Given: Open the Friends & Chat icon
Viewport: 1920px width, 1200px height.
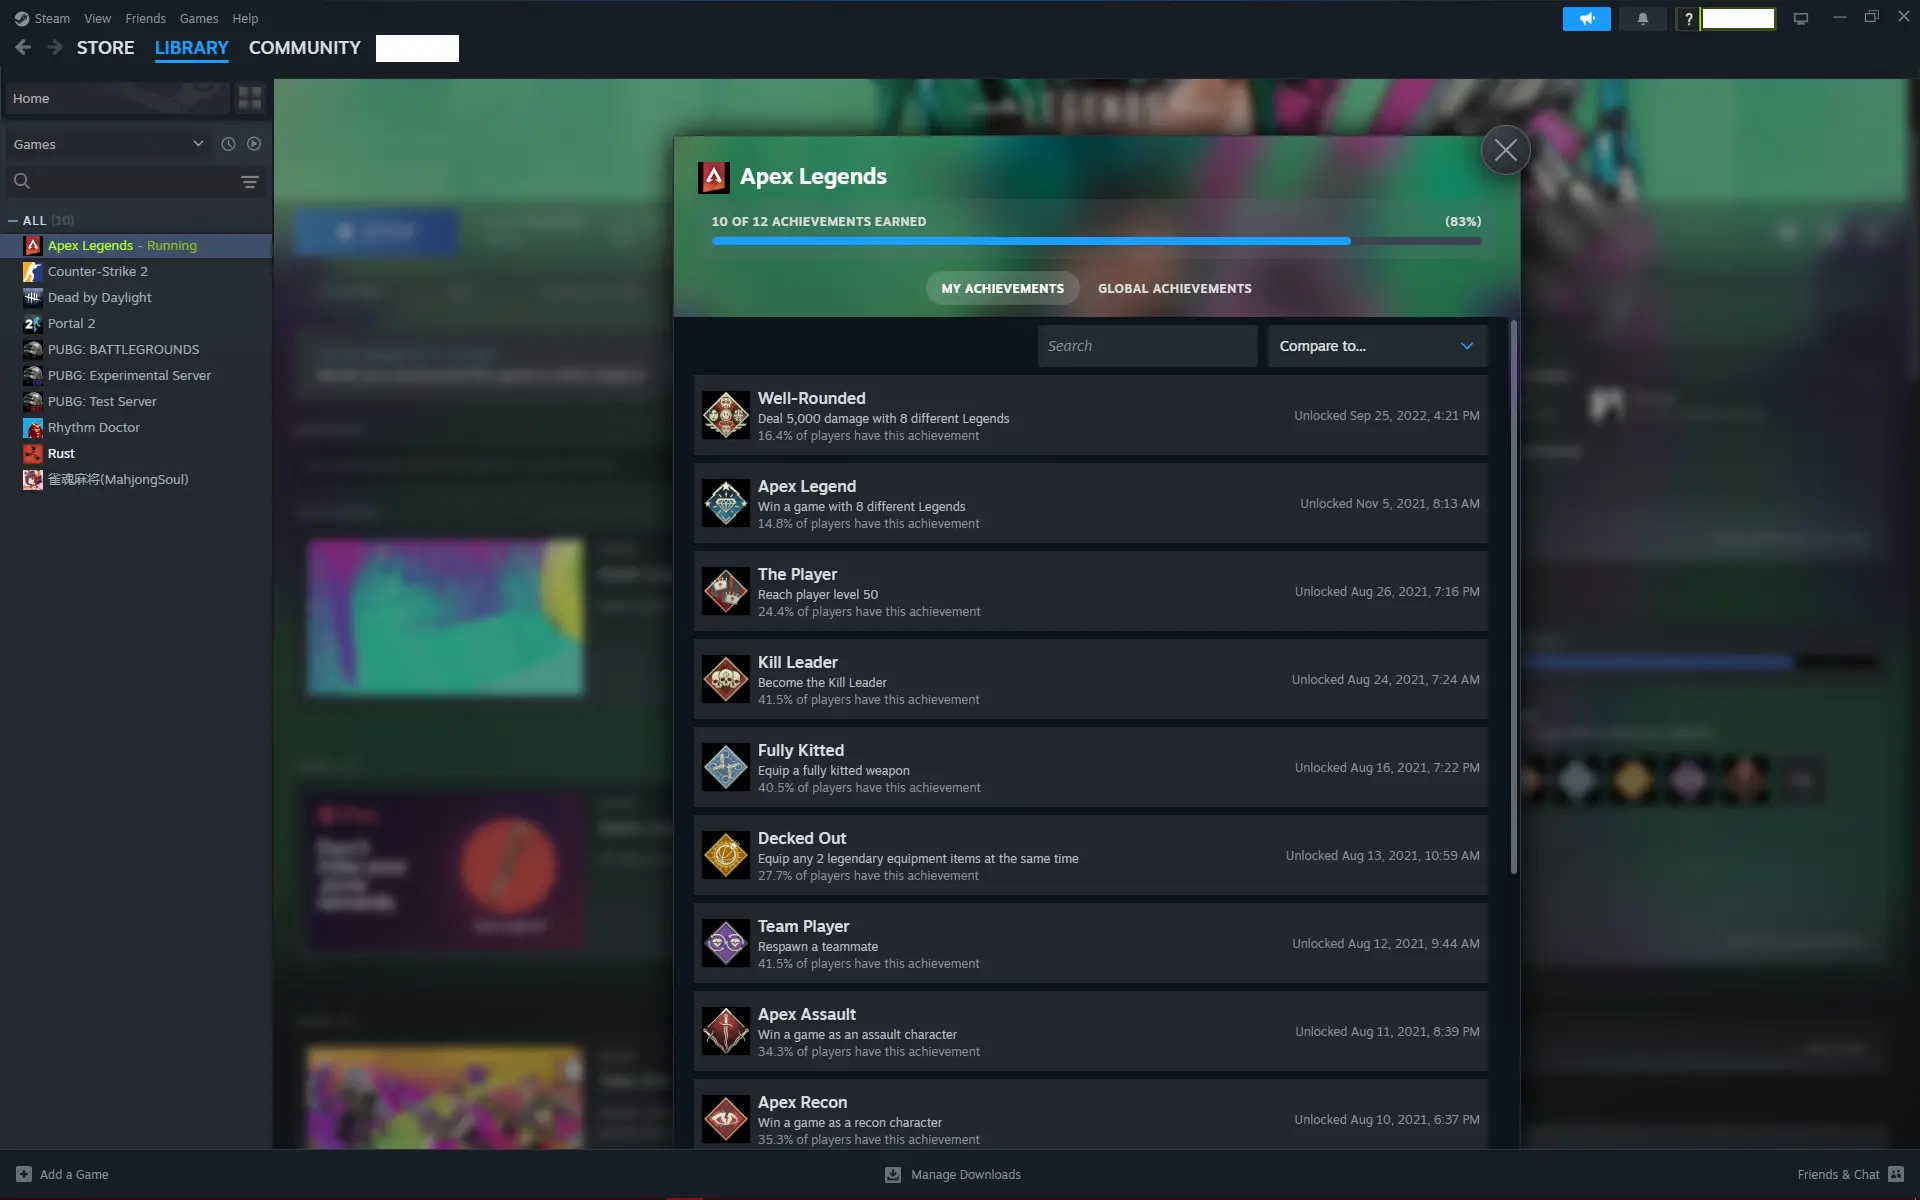Looking at the screenshot, I should [x=1897, y=1174].
